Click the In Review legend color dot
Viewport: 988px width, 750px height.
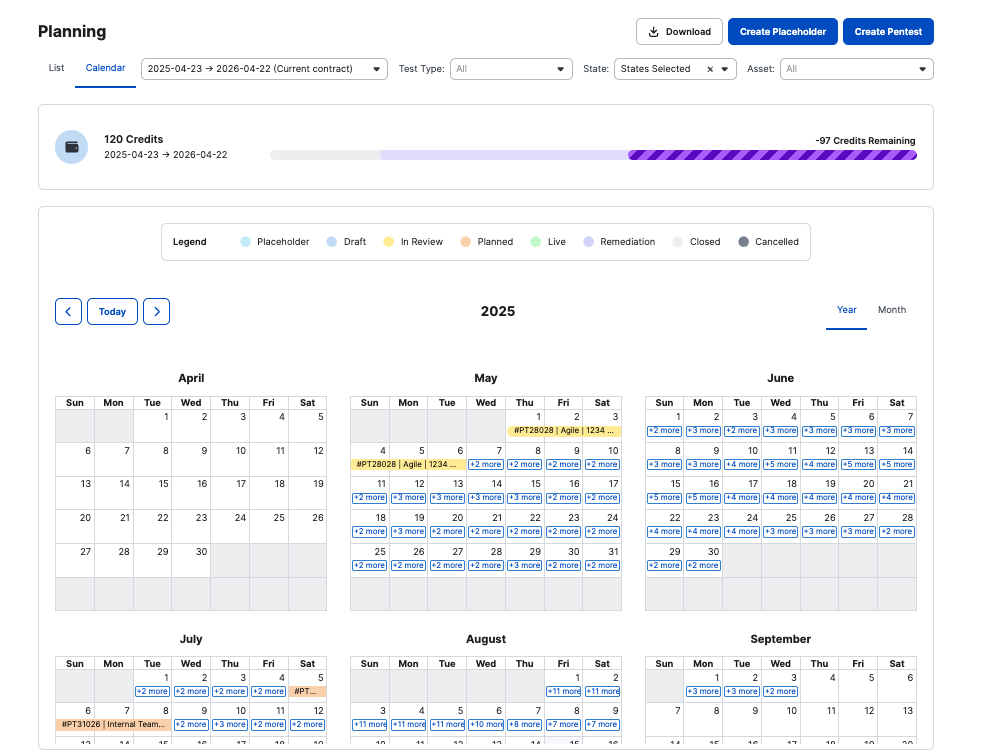(389, 242)
